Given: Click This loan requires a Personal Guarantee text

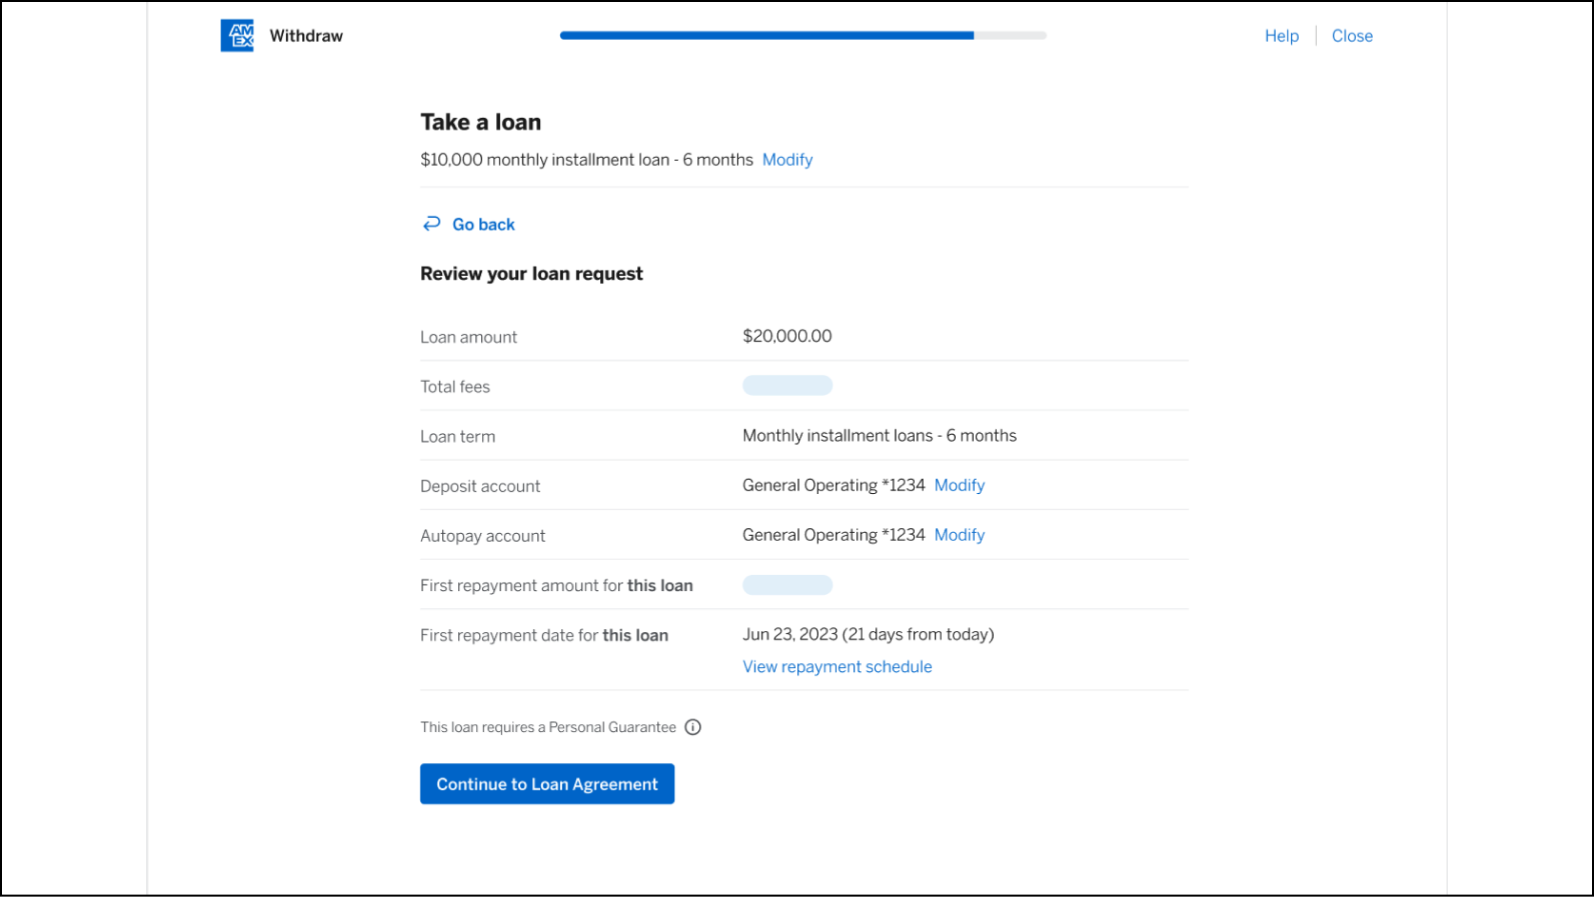Looking at the screenshot, I should pos(548,727).
